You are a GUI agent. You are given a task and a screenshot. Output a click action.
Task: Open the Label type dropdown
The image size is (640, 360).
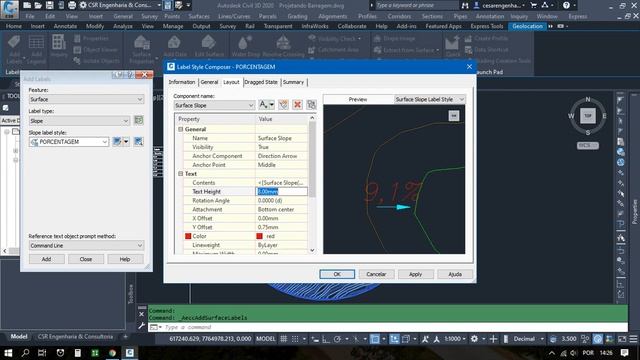click(79, 121)
